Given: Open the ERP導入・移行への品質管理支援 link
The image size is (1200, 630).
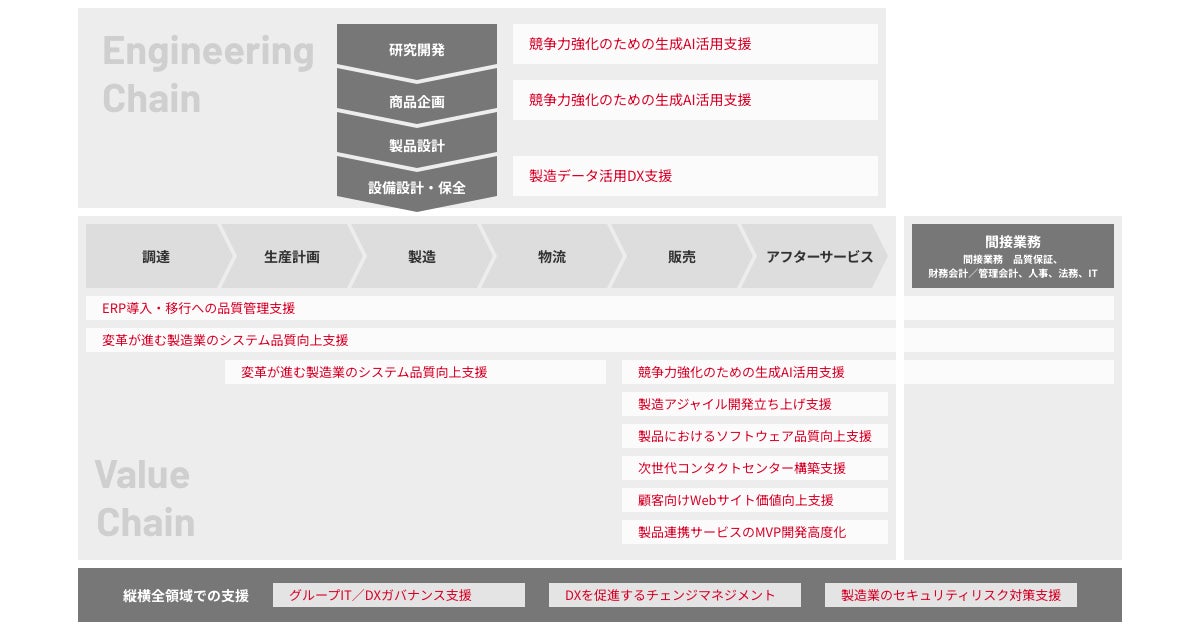Looking at the screenshot, I should (600, 308).
